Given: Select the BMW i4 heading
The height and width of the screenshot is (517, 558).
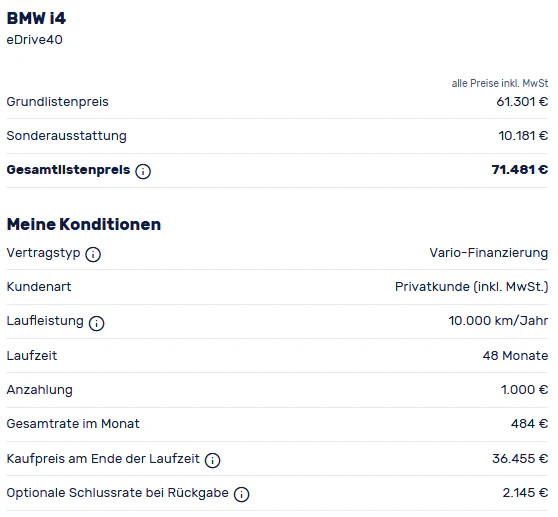Looking at the screenshot, I should click(36, 19).
